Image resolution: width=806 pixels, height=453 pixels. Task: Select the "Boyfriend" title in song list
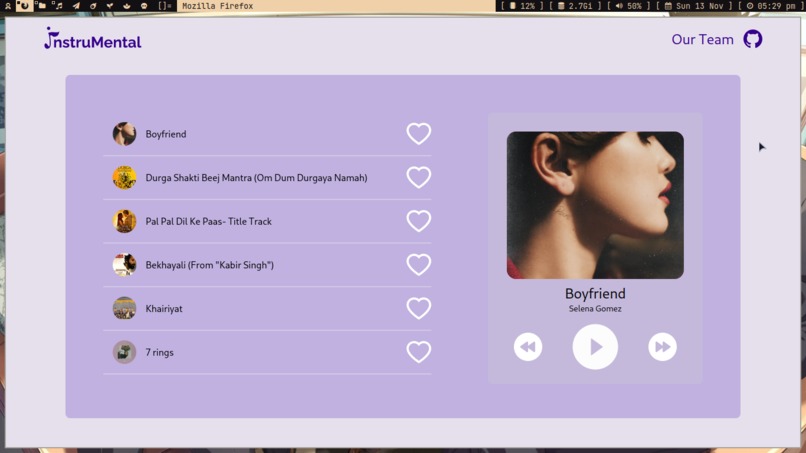coord(166,134)
